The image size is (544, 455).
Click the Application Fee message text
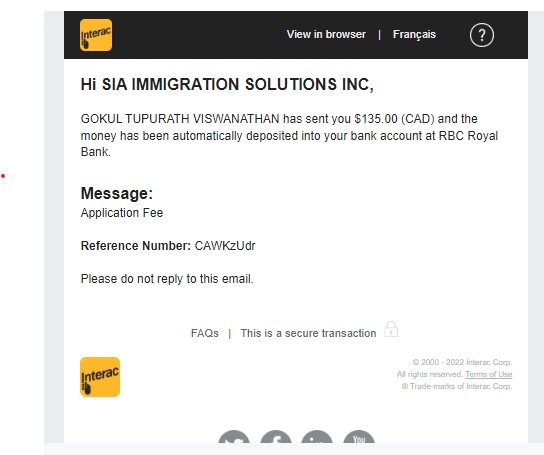point(122,213)
